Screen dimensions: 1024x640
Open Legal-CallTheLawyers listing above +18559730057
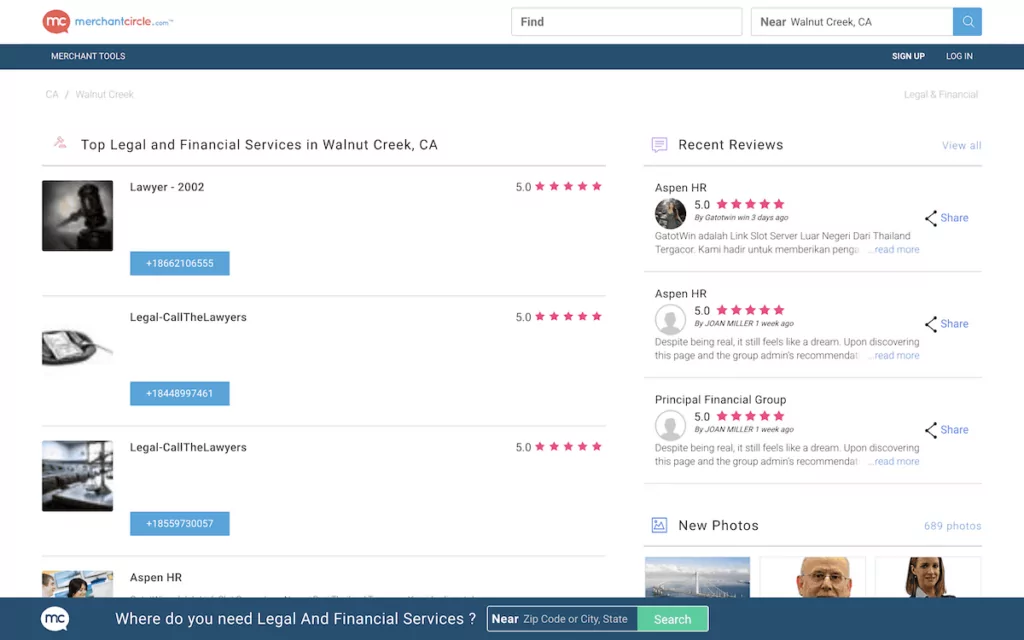tap(188, 447)
